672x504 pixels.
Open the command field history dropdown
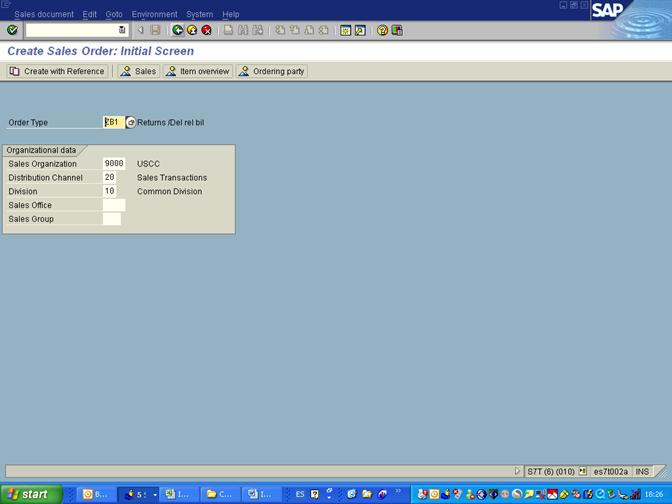122,30
